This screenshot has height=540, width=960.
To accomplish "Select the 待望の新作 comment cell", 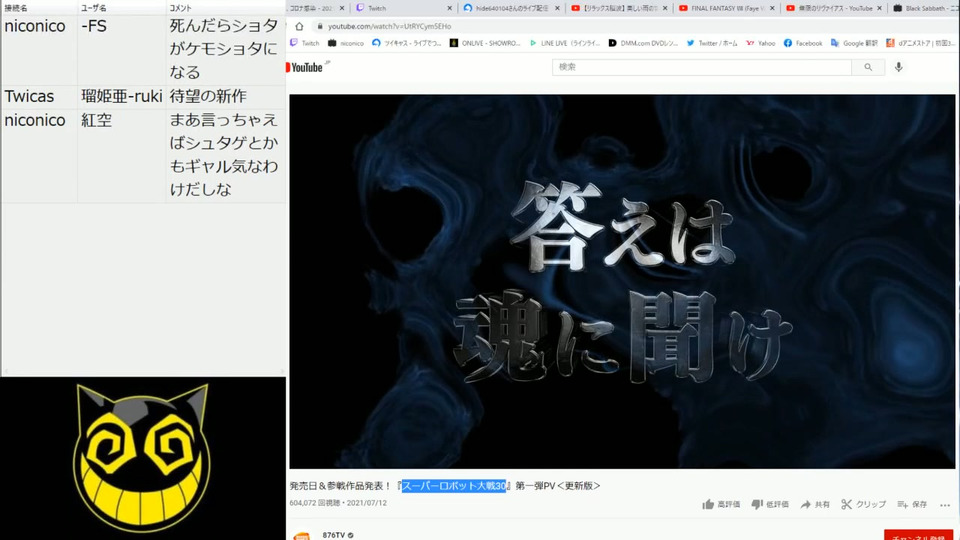I will pos(225,97).
